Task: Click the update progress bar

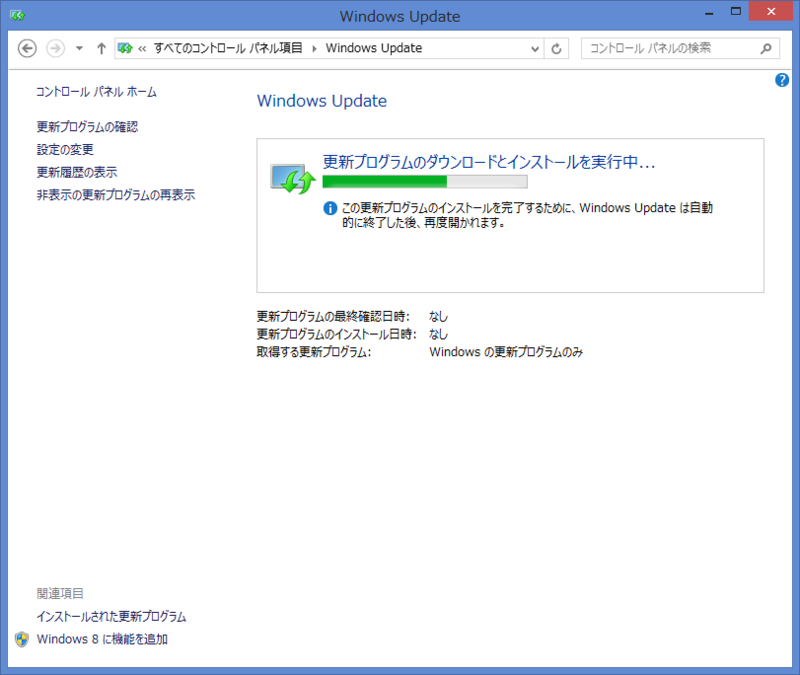Action: (x=425, y=182)
